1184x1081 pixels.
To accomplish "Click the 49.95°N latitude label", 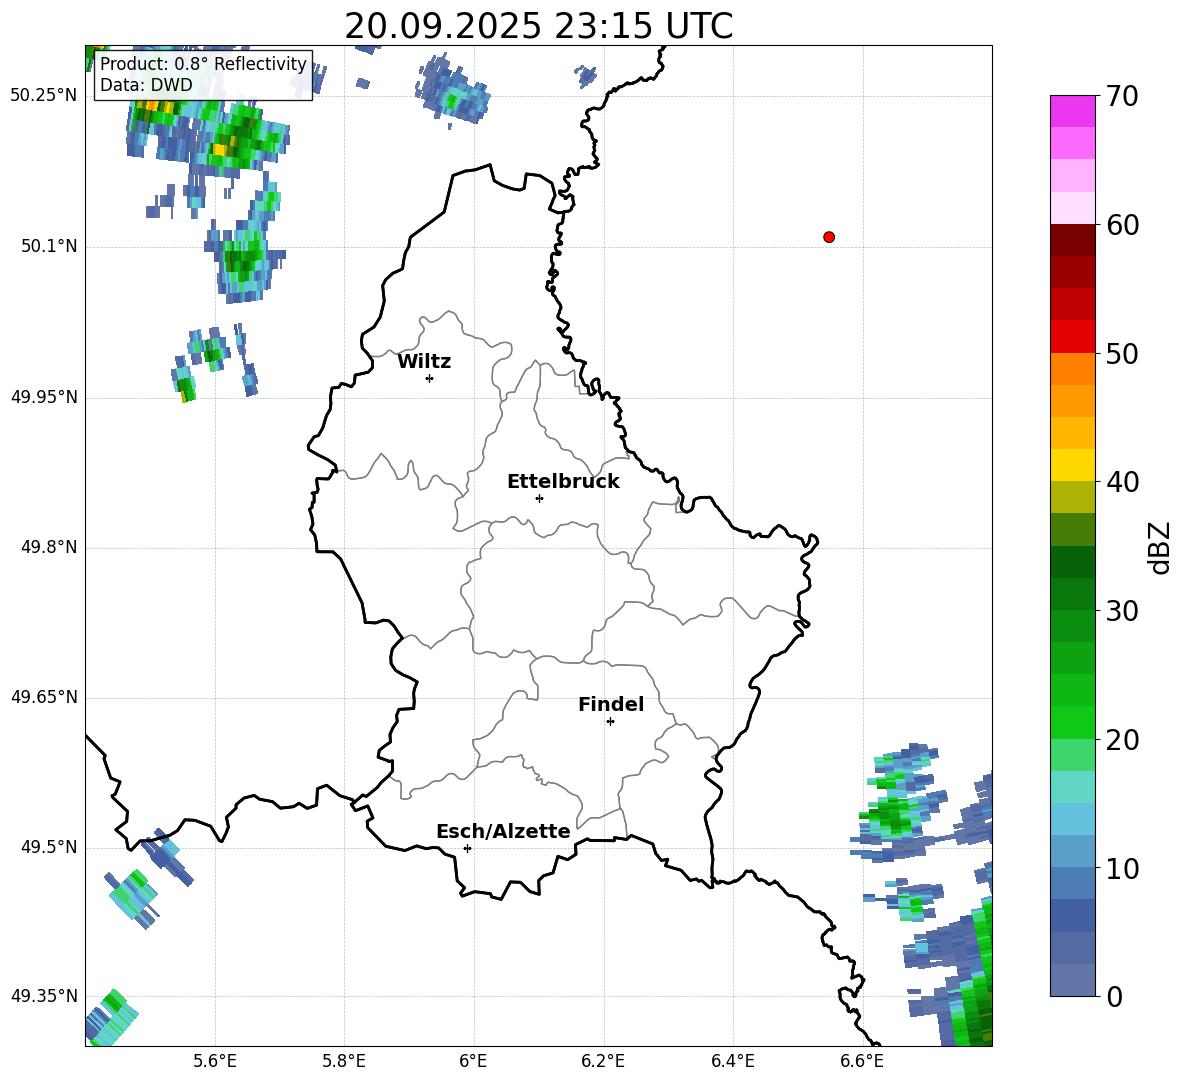I will 44,397.
